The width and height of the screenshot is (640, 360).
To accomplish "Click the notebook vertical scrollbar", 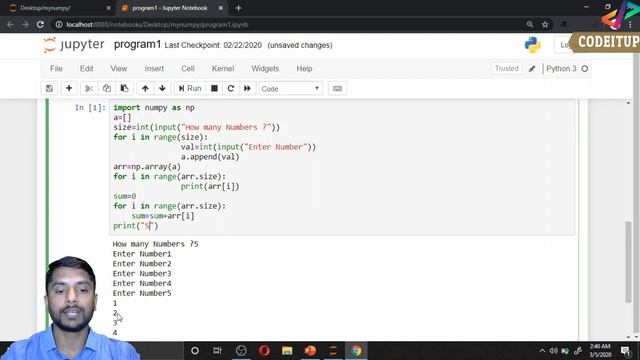I will 628,261.
